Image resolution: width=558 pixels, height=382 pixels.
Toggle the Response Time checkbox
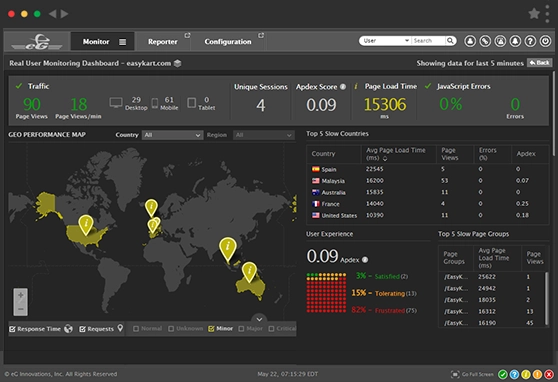(12, 329)
